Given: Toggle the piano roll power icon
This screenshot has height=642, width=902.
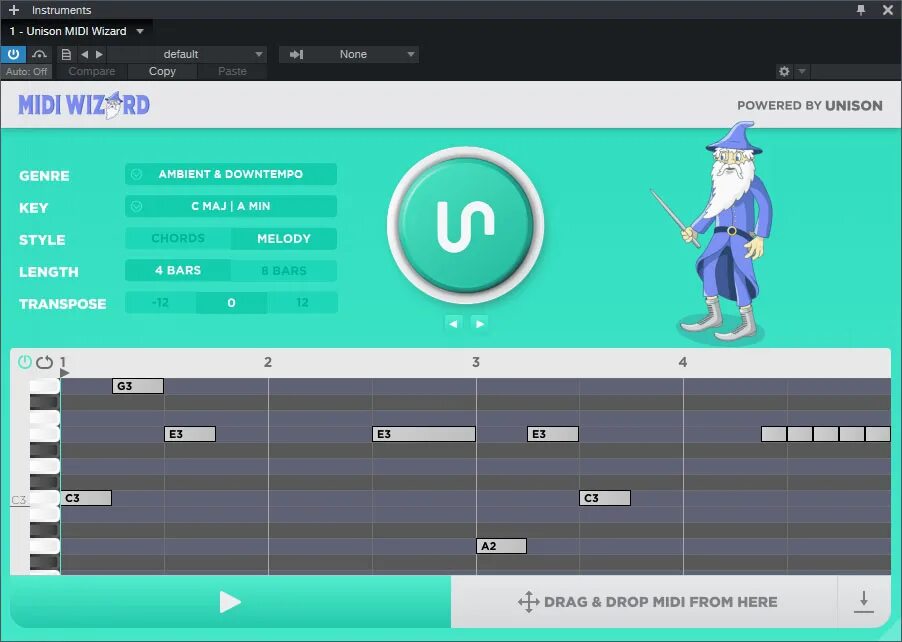Looking at the screenshot, I should 24,362.
